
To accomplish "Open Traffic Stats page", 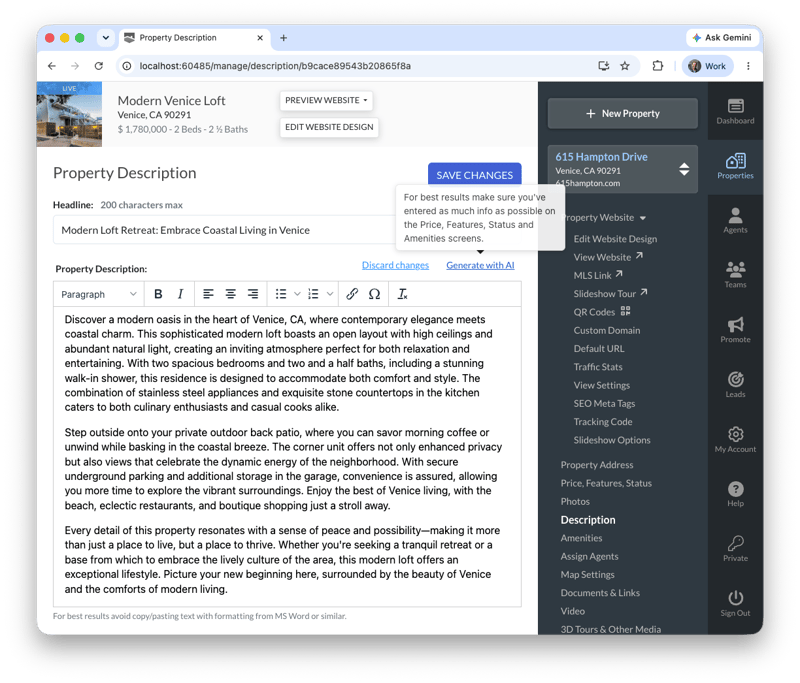I will (x=597, y=367).
